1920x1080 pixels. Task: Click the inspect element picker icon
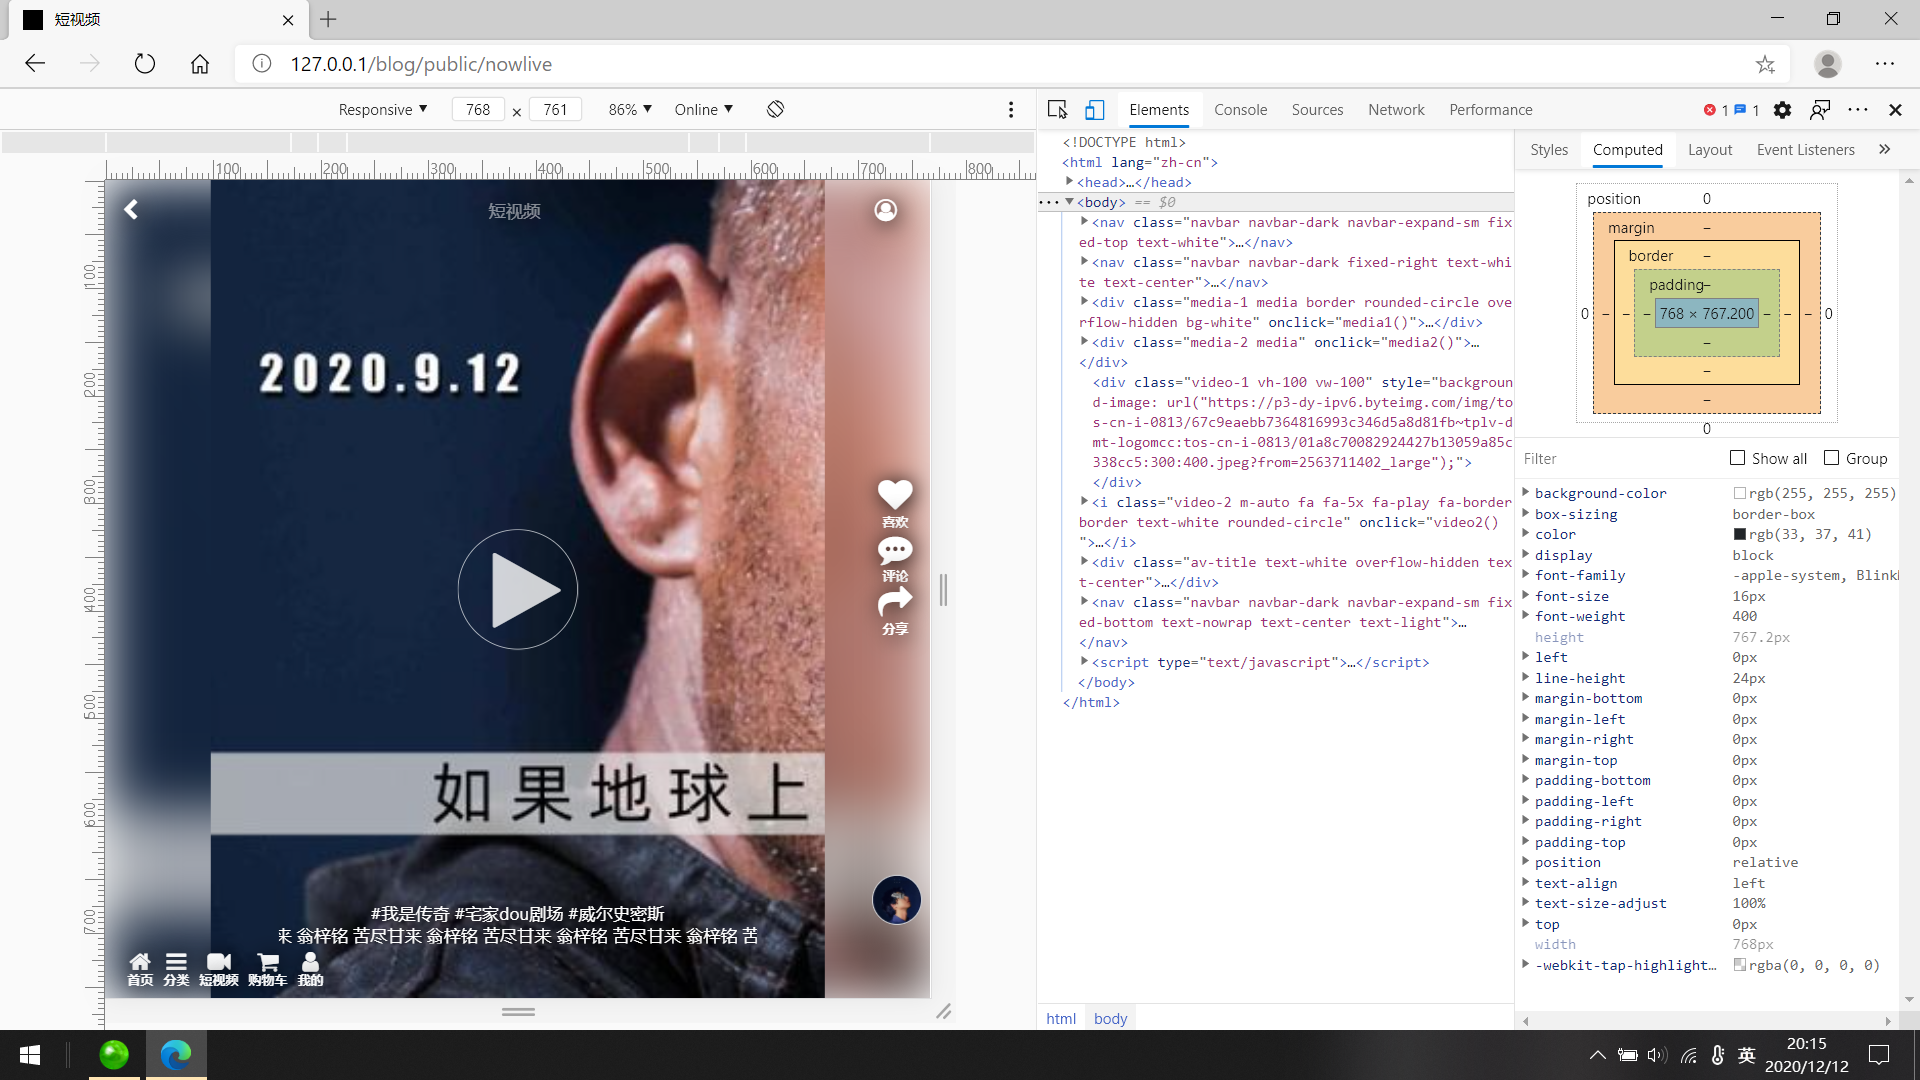(1057, 110)
